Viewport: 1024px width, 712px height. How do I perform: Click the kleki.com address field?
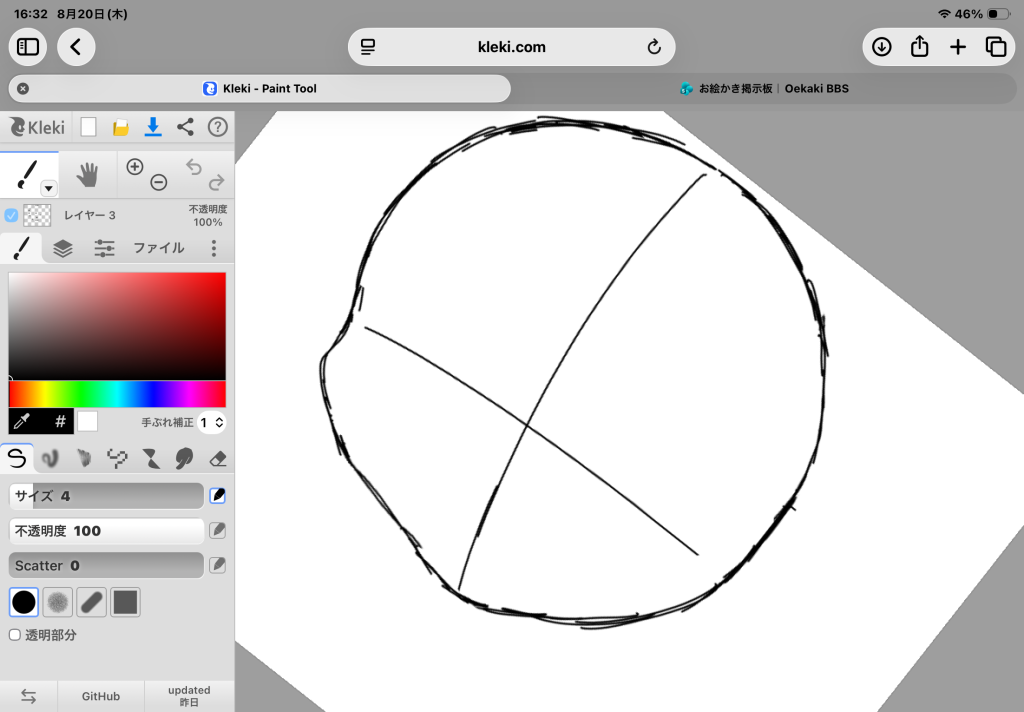[511, 47]
